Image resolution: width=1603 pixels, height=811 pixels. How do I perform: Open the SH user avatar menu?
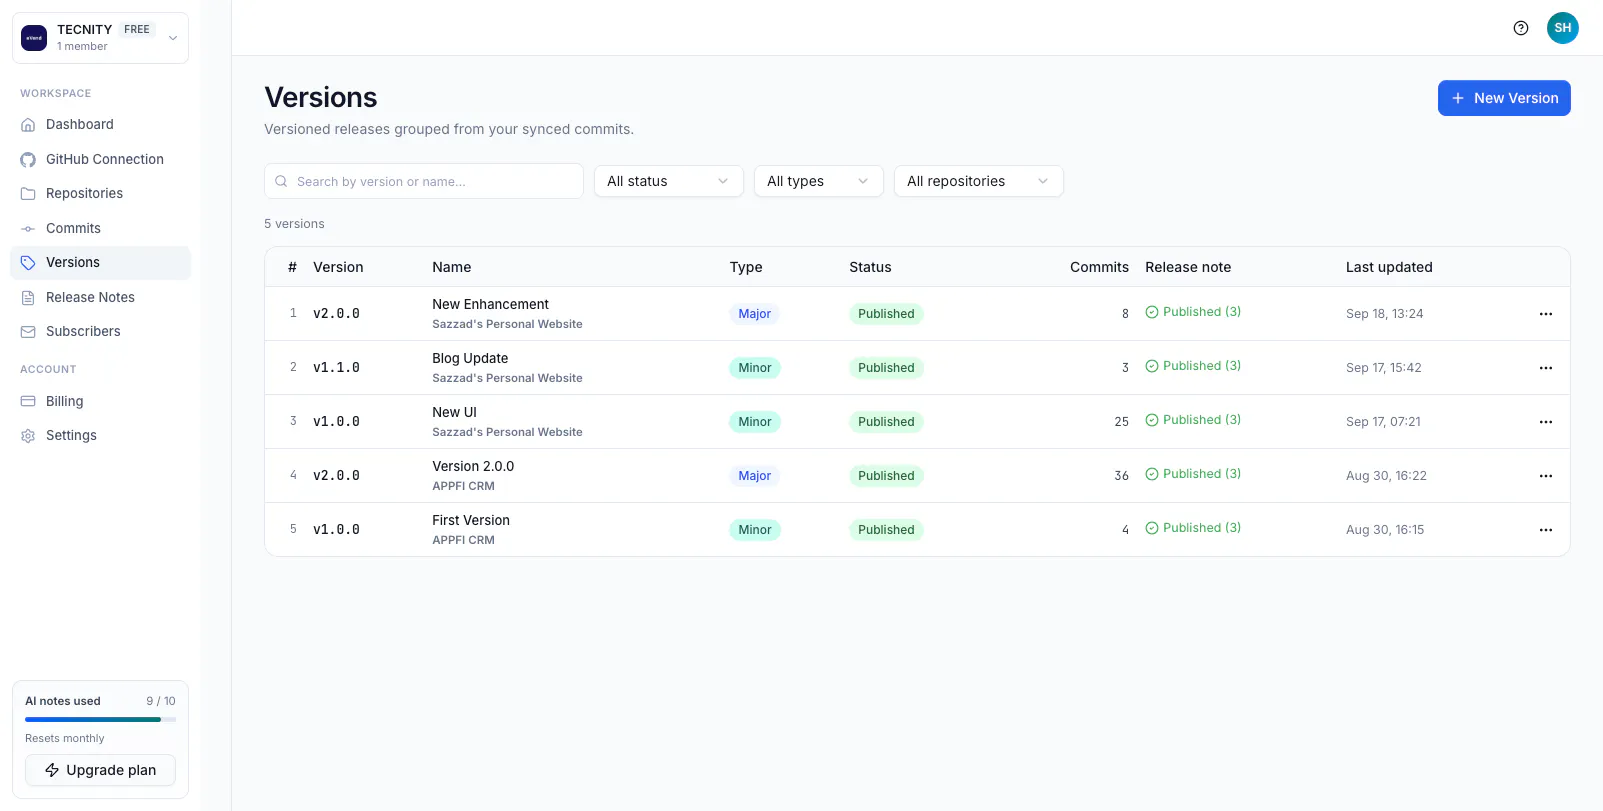(1563, 28)
